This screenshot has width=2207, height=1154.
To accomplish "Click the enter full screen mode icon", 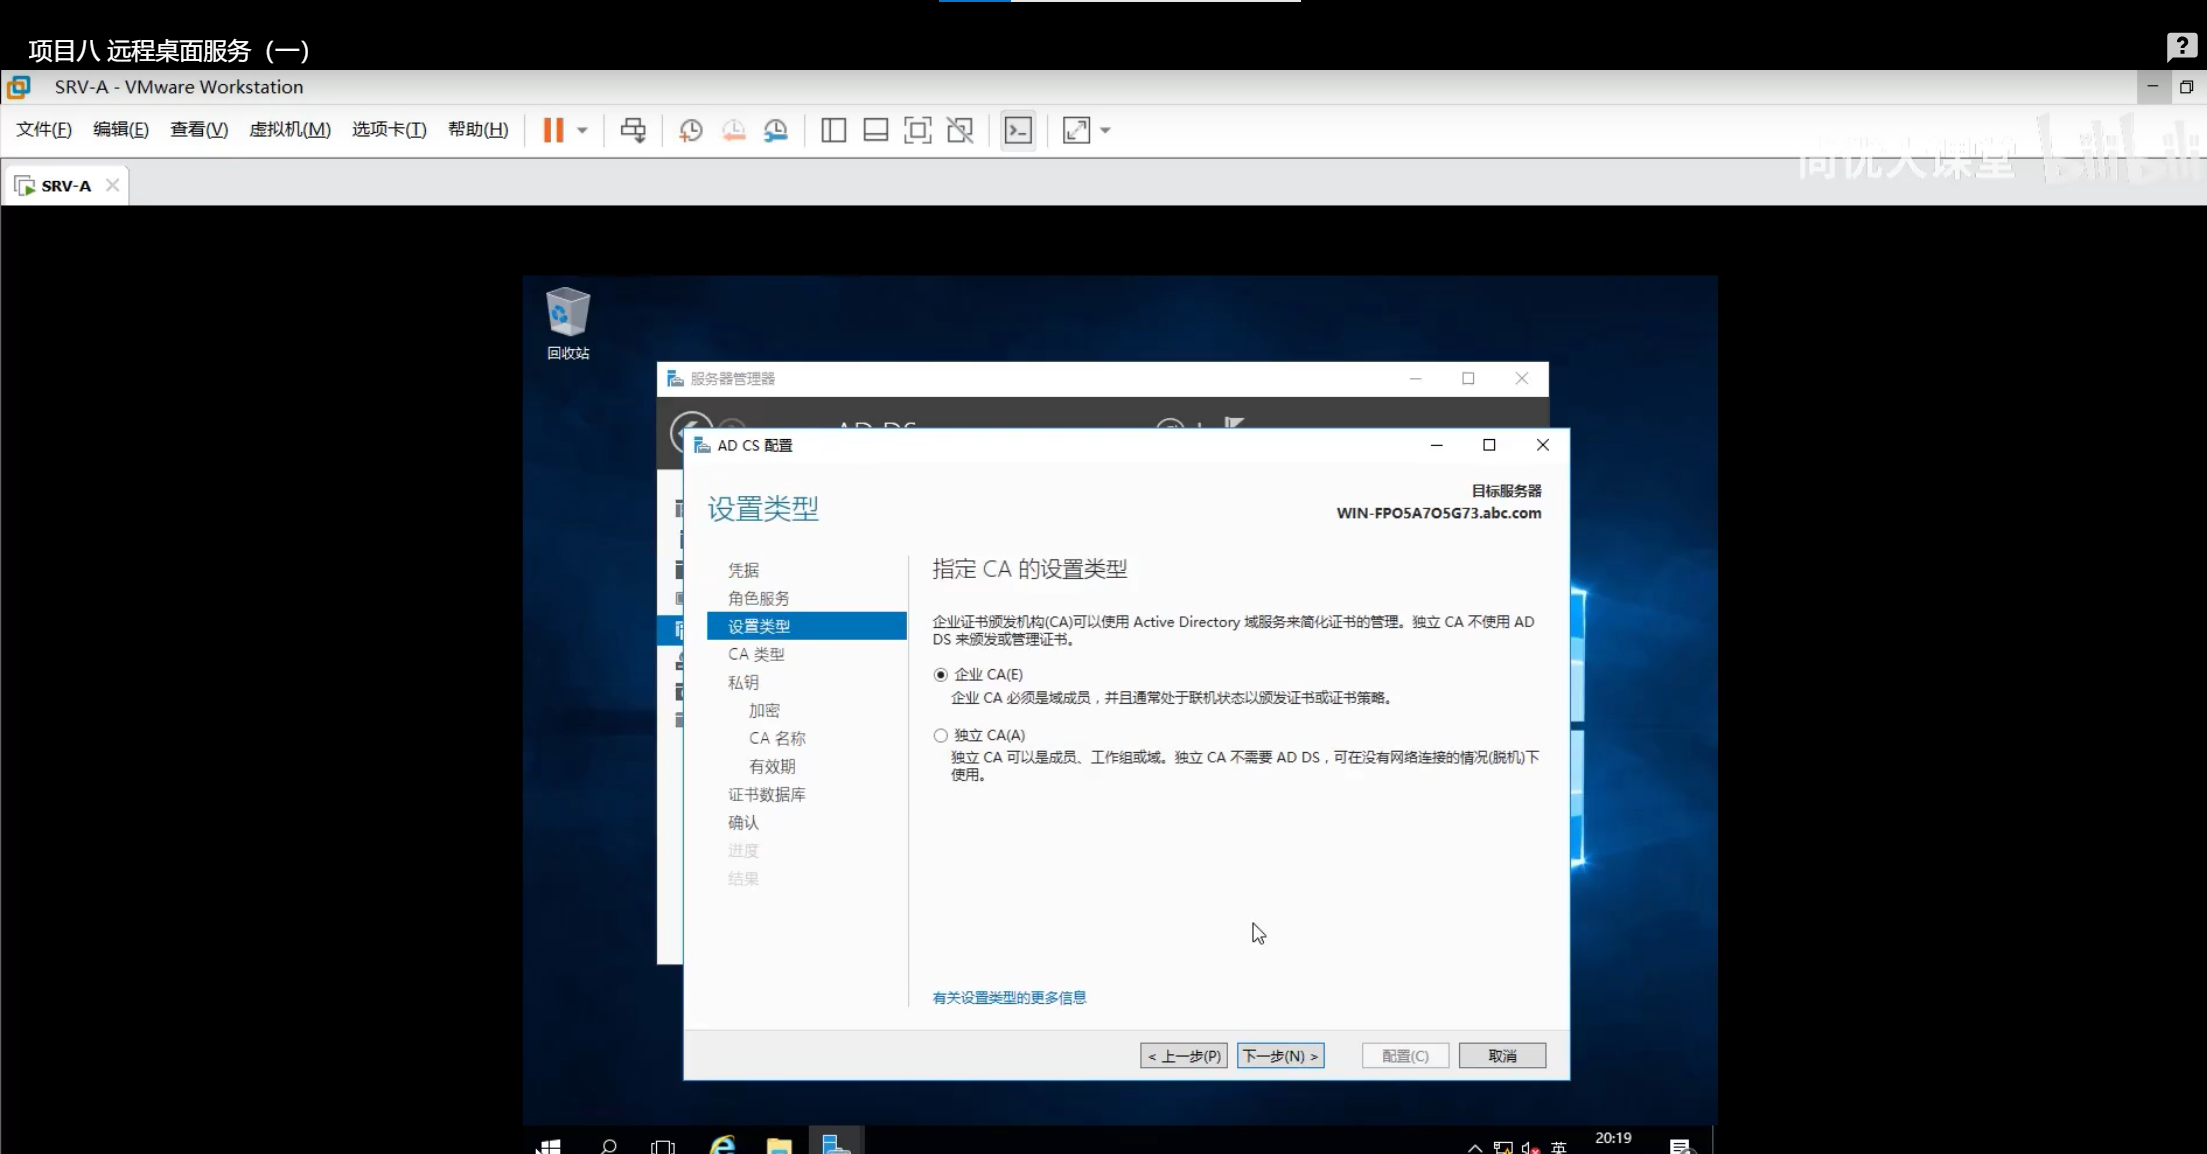I will [917, 130].
